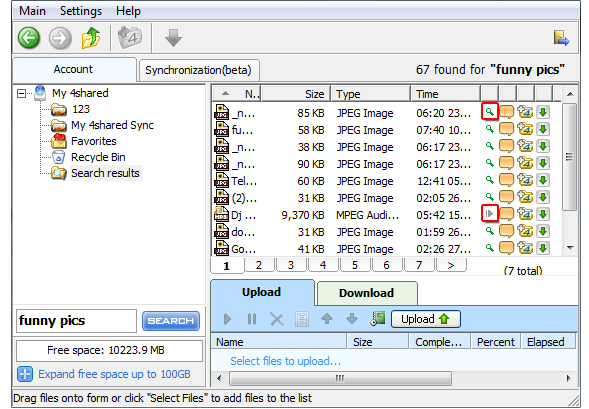Viewport: 589px width, 409px height.
Task: Click the horizontal scrollbar in upload list
Action: point(340,378)
